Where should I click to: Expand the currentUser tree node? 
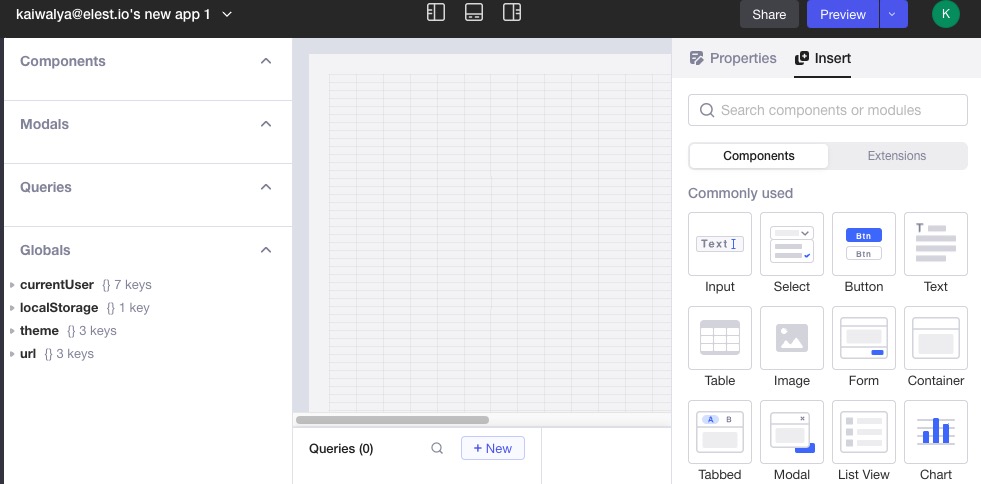pyautogui.click(x=12, y=285)
